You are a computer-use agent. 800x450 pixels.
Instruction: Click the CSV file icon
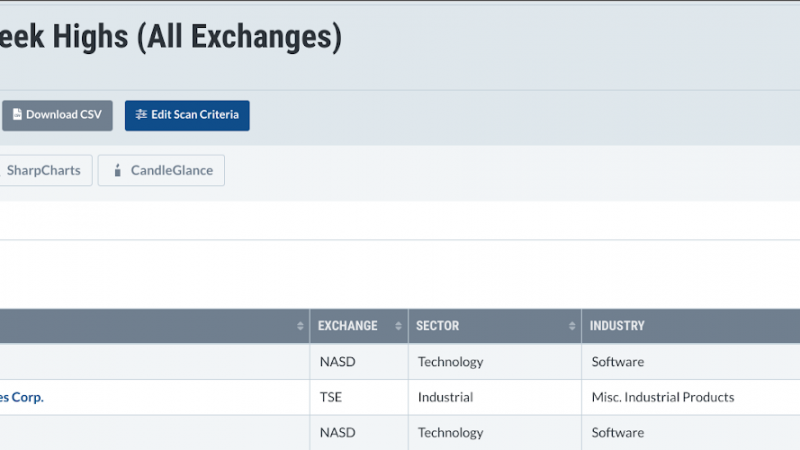17,114
